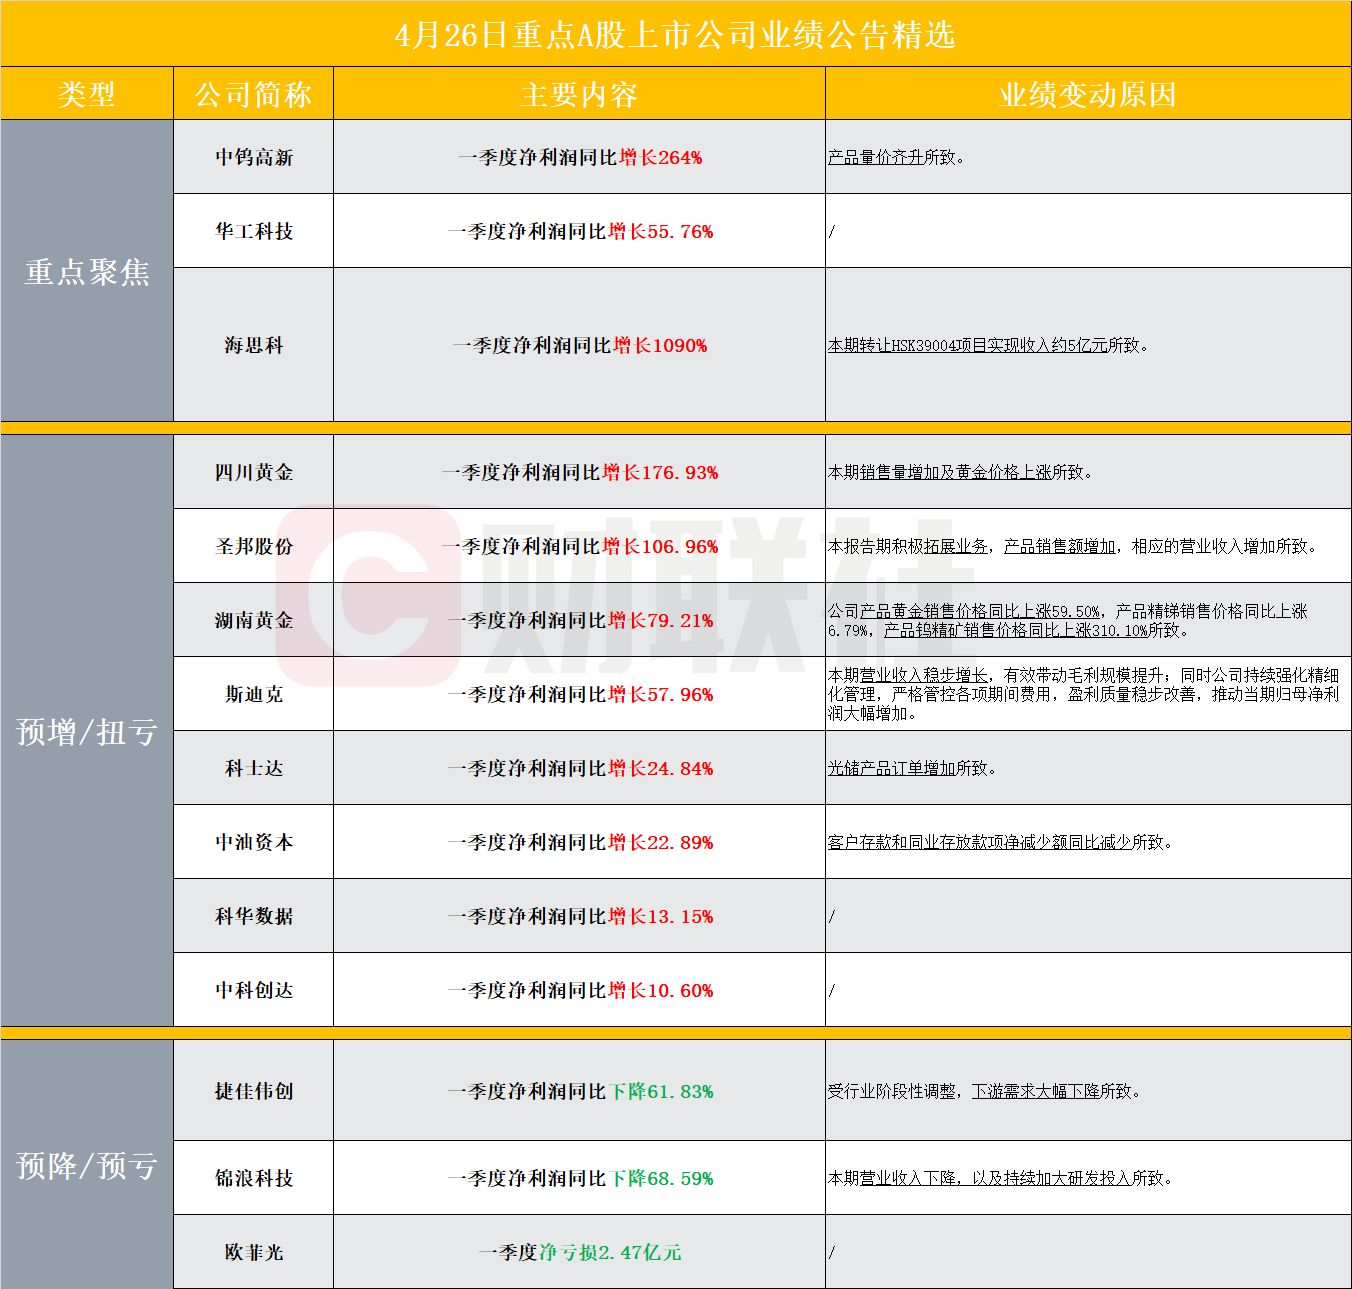Screen dimensions: 1352x1289
Task: Click the 公司简称 column header
Action: [253, 94]
